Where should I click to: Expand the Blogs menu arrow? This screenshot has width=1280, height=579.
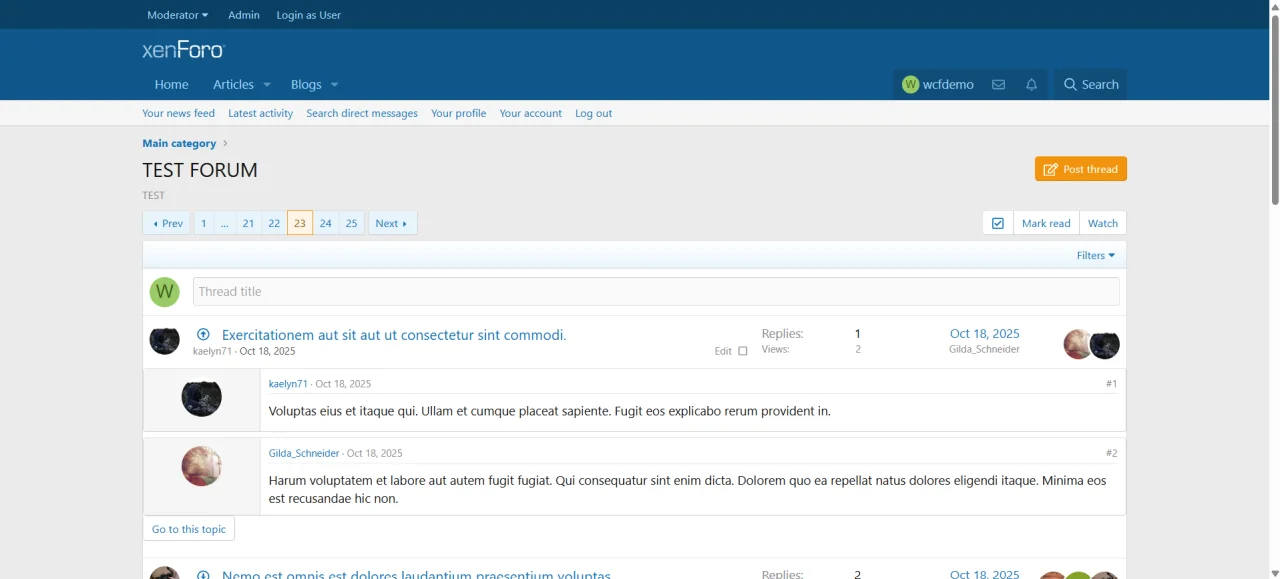334,85
